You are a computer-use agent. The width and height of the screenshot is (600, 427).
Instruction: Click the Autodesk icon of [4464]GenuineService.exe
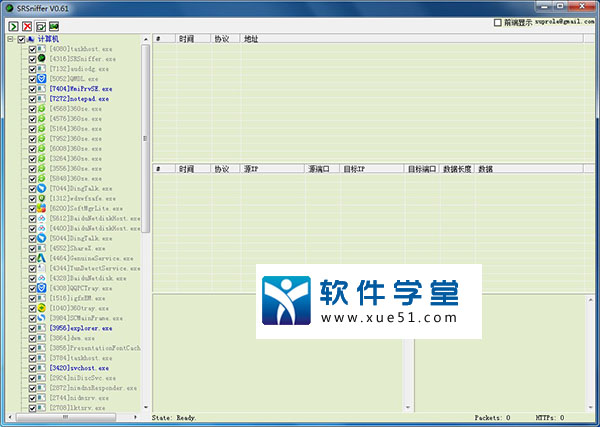(42, 258)
